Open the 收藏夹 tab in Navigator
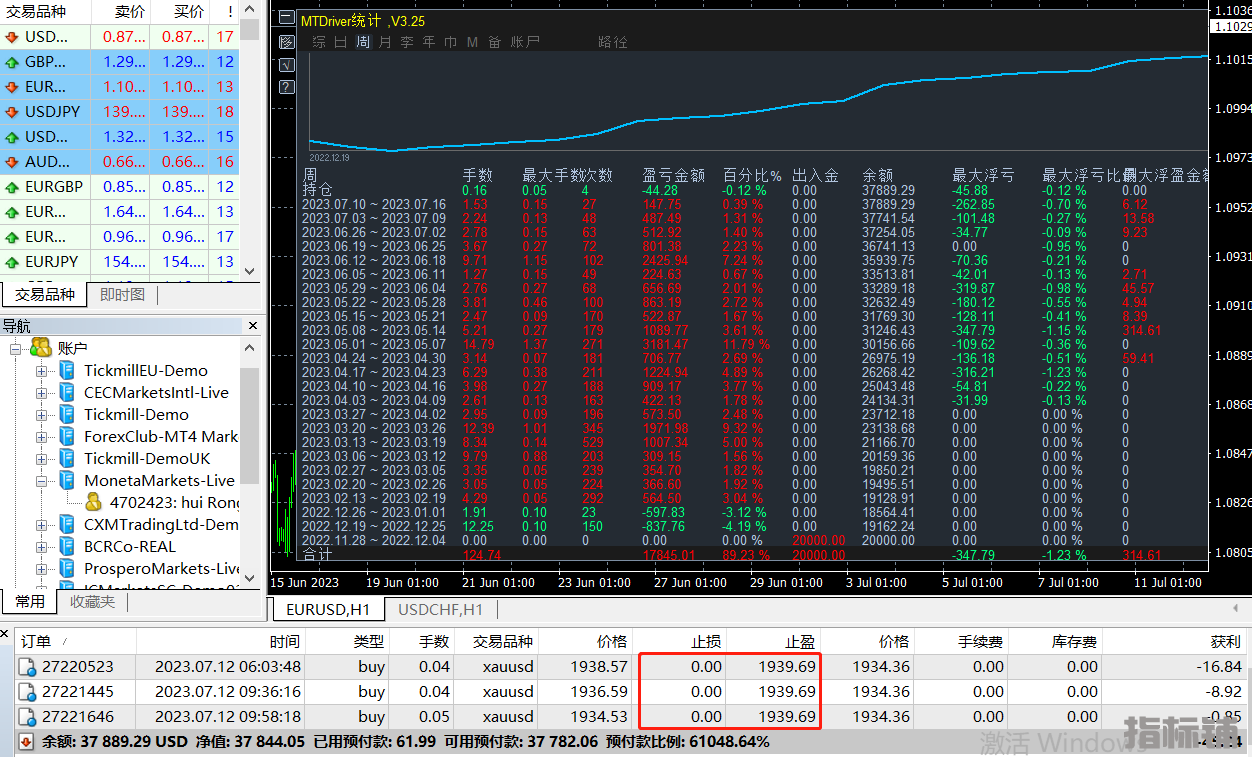 coord(92,601)
